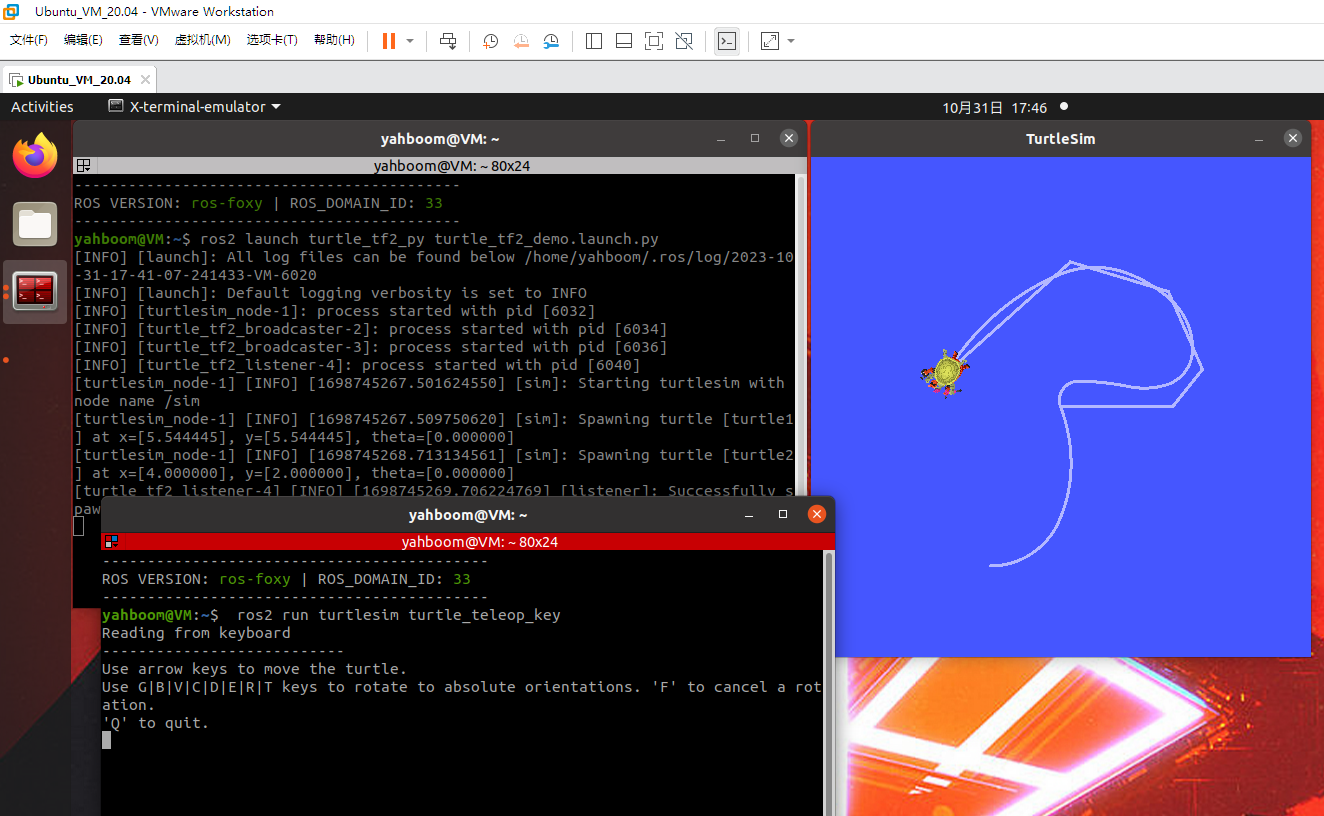Open the stretch mode dropdown arrow
1324x816 pixels.
point(791,41)
